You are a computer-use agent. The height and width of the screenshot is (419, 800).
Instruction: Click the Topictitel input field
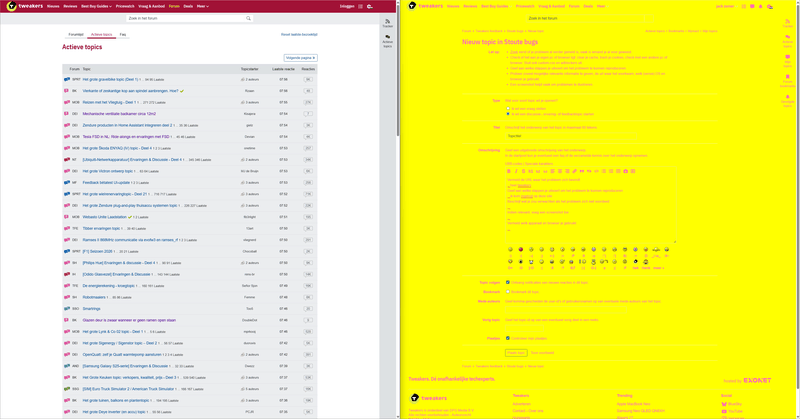(x=571, y=136)
